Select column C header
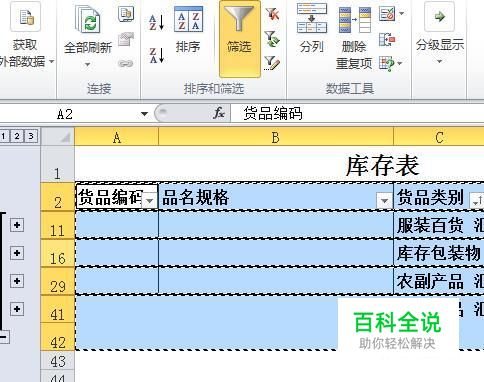 pyautogui.click(x=439, y=137)
